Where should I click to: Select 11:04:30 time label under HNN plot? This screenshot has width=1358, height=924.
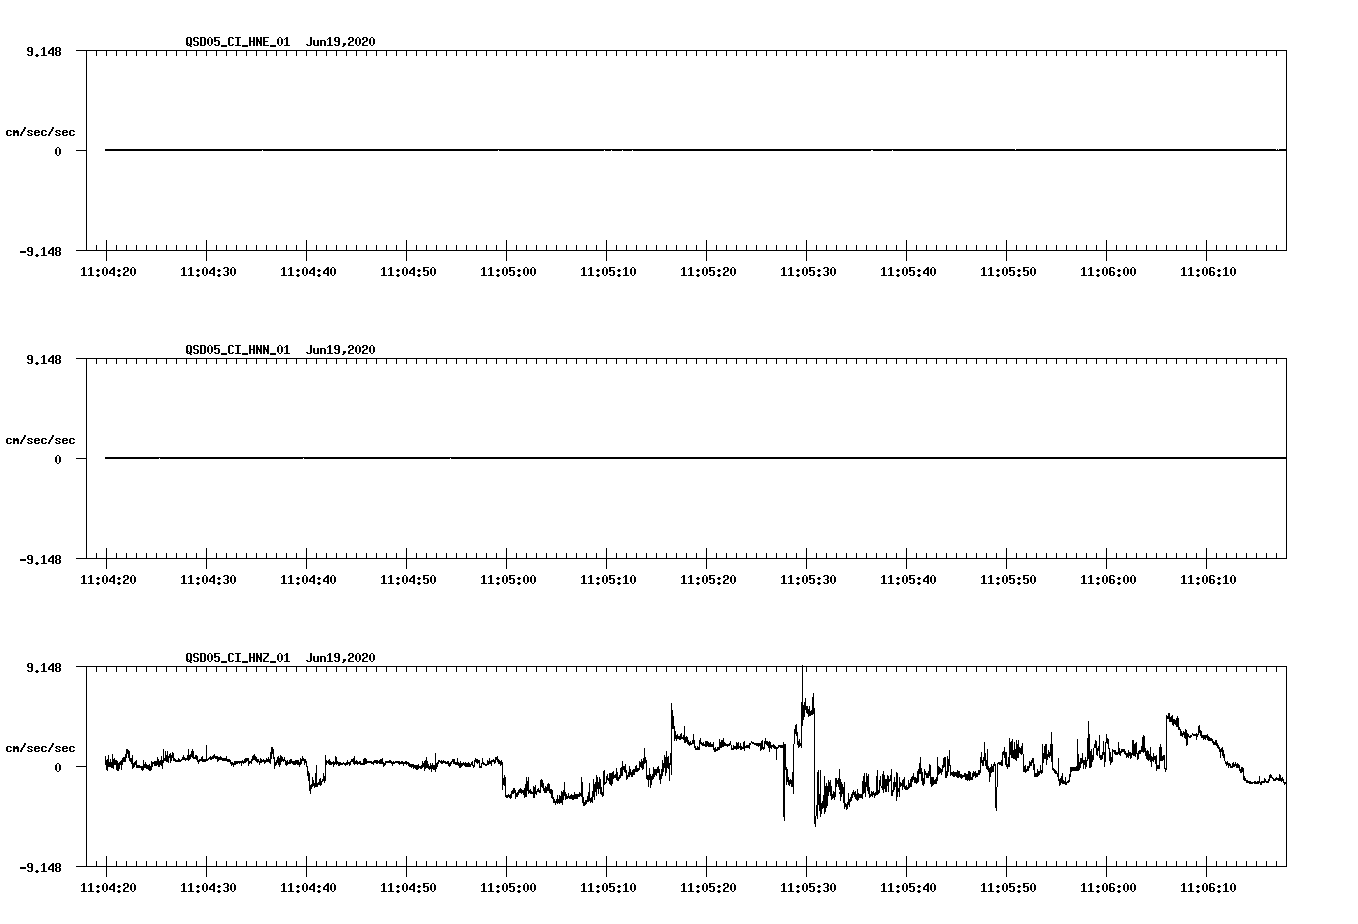208,579
